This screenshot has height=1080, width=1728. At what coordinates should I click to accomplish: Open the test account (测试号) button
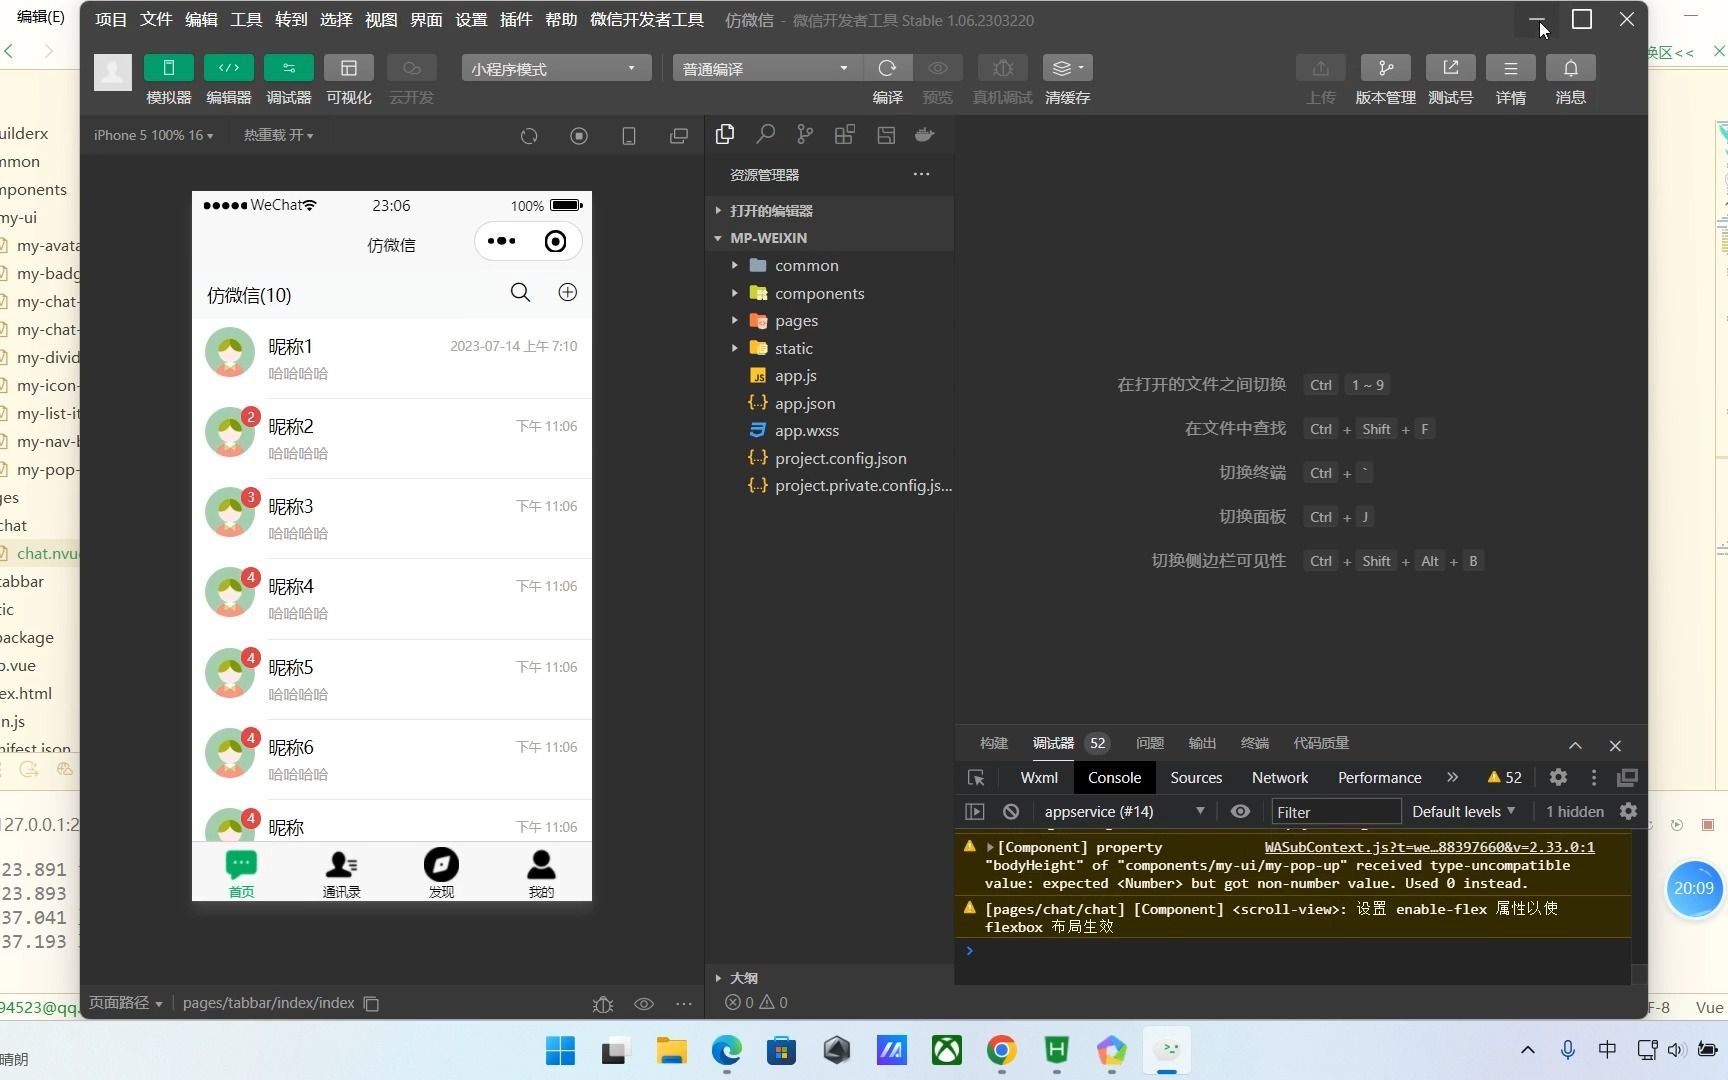point(1450,68)
